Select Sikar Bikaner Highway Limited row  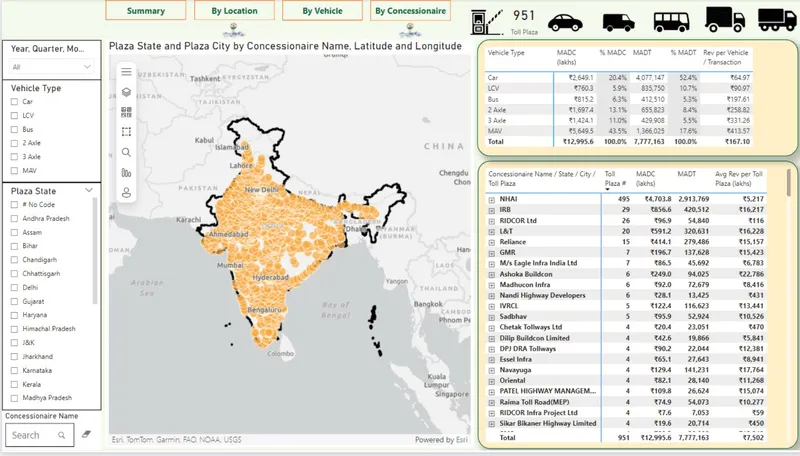[547, 423]
